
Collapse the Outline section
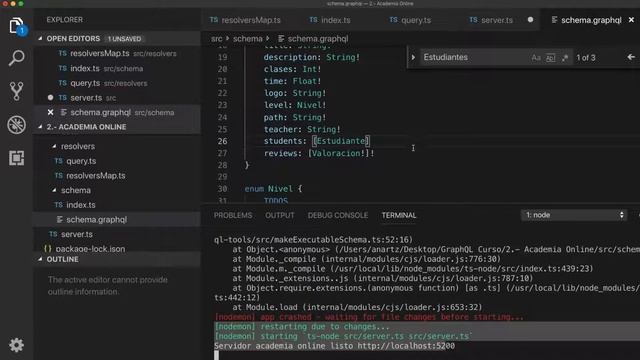click(x=40, y=259)
